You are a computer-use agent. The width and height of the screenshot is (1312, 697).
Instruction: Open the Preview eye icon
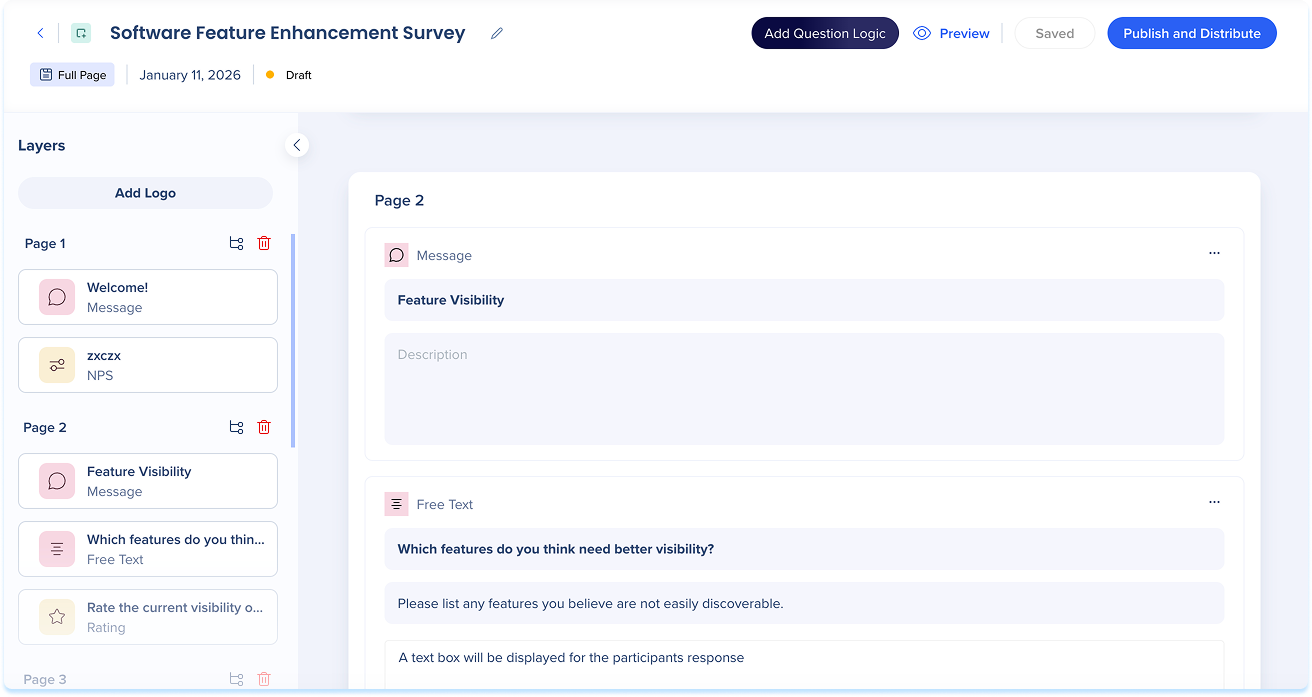(x=922, y=33)
